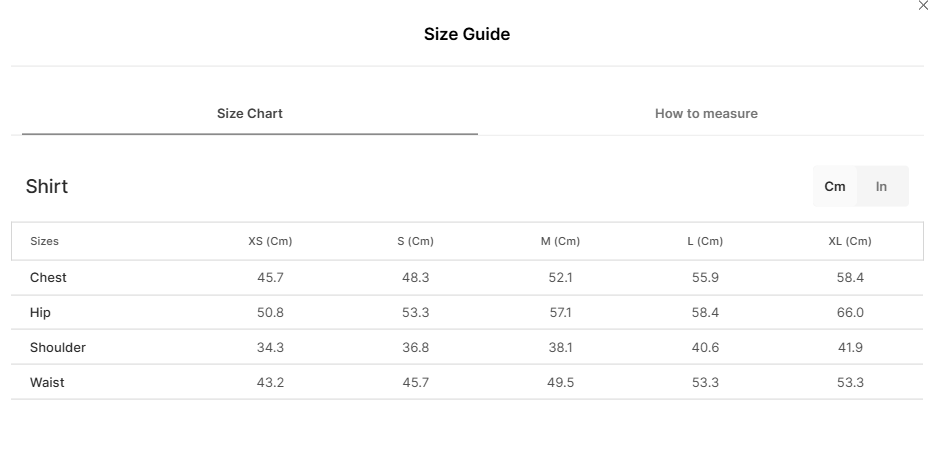Select the Waist row label
942x450 pixels.
click(47, 382)
